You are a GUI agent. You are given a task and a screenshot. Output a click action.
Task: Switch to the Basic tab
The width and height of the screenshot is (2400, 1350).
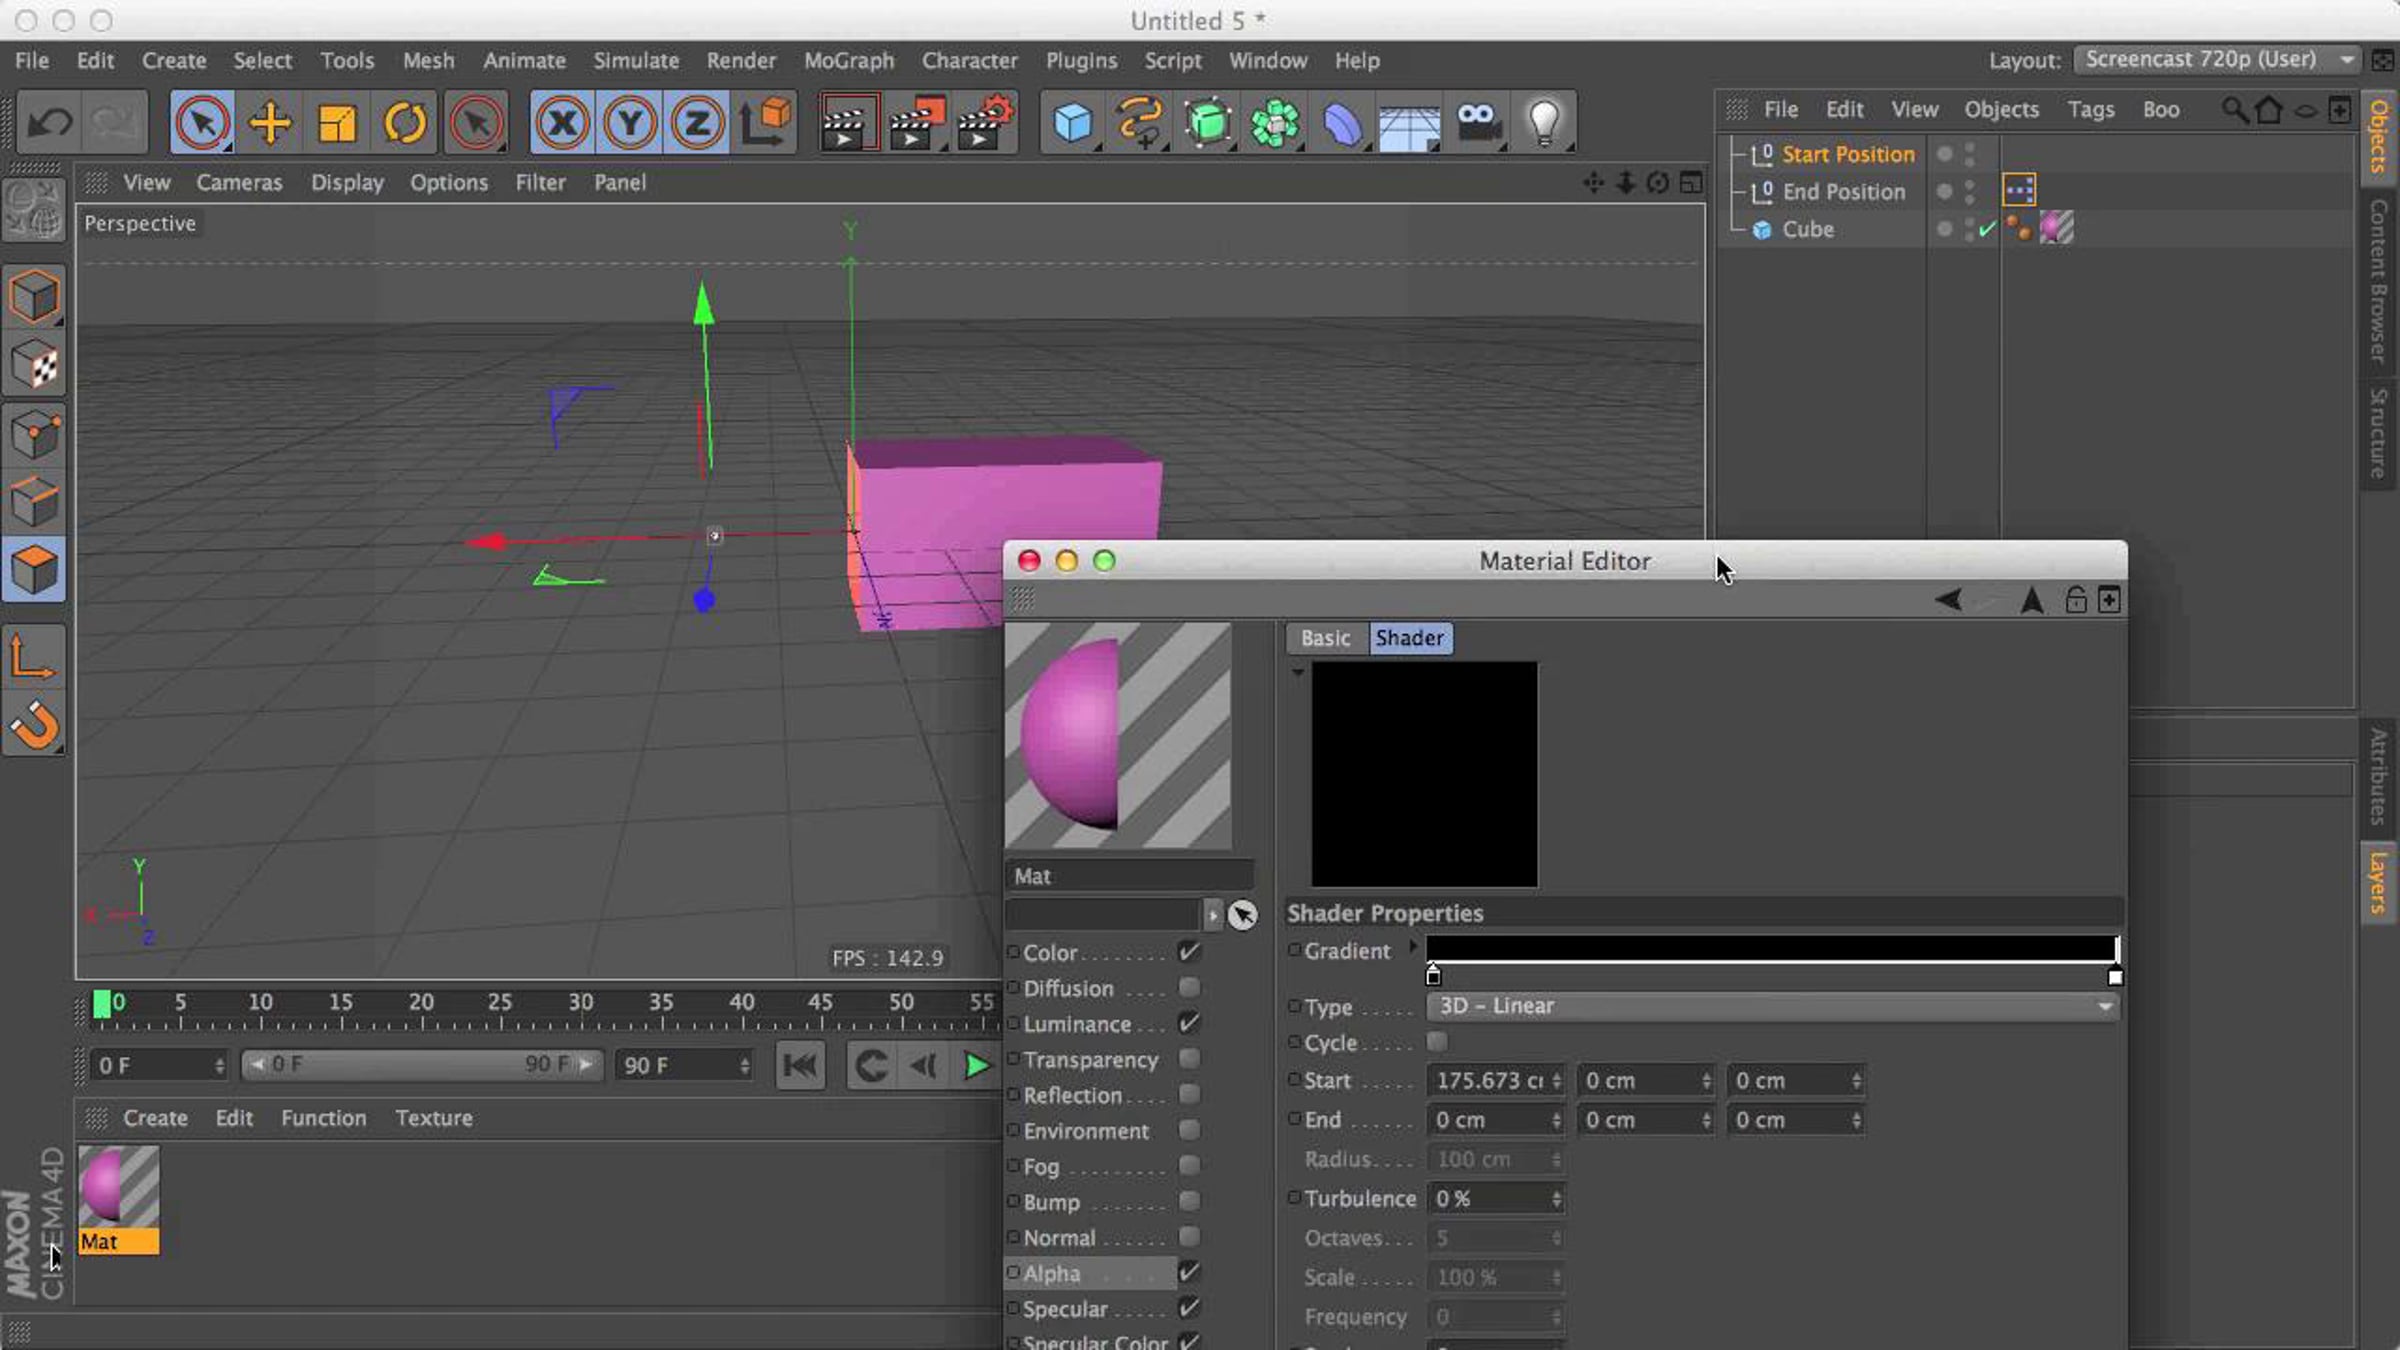coord(1326,638)
